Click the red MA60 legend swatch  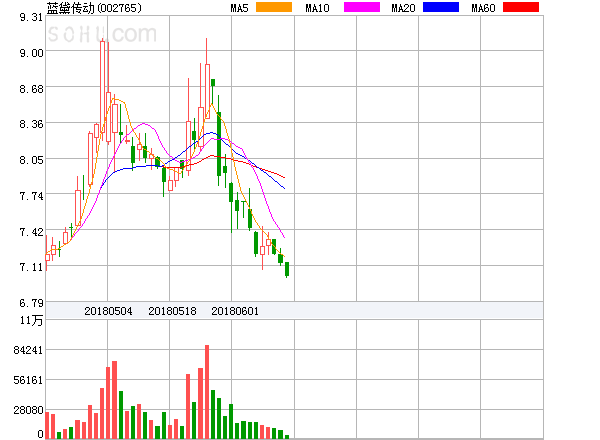tap(521, 7)
